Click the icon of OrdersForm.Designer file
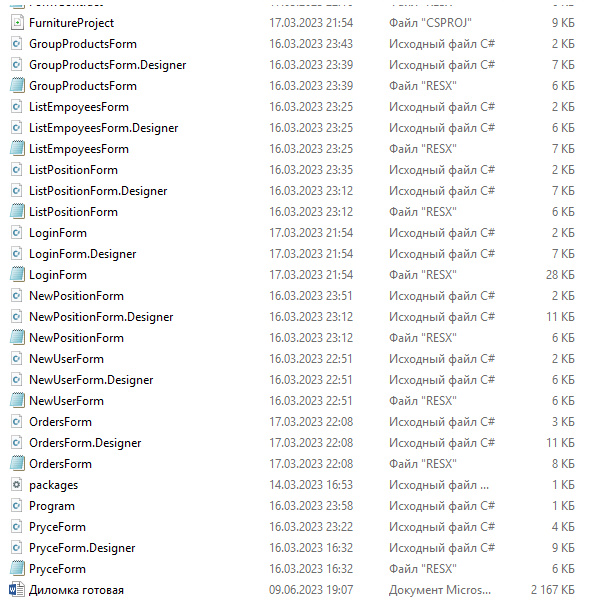The image size is (601, 600). pyautogui.click(x=16, y=443)
